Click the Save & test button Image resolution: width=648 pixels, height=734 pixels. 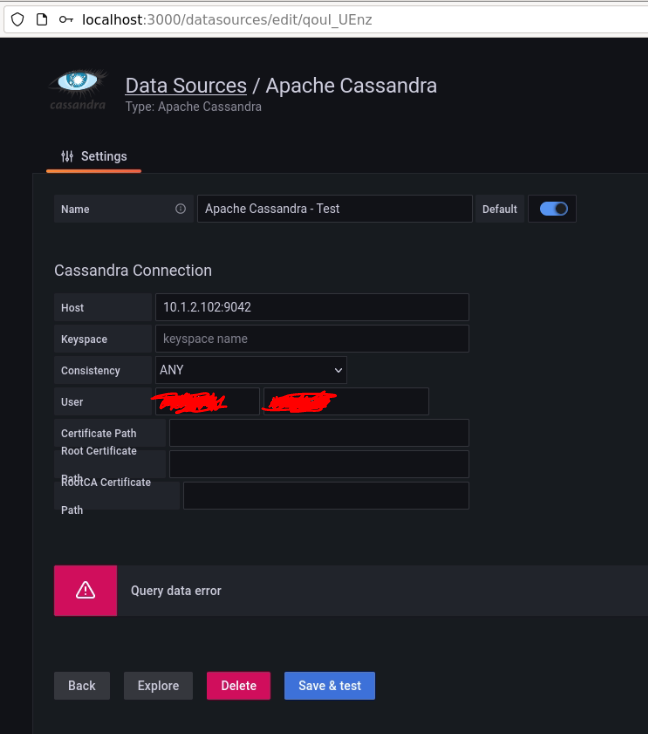pyautogui.click(x=330, y=686)
